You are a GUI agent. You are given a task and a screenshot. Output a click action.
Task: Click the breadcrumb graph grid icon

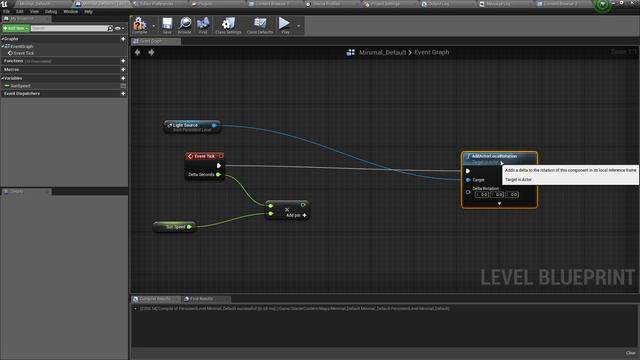[x=351, y=52]
